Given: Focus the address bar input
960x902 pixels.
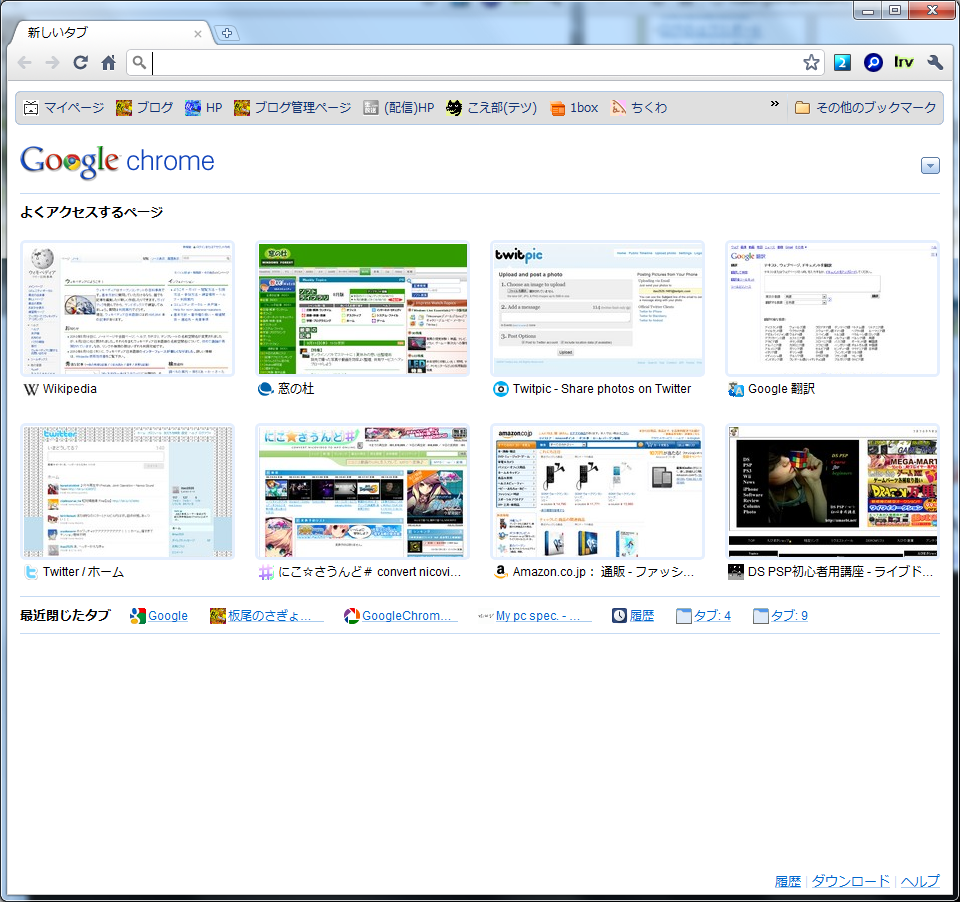Looking at the screenshot, I should (x=474, y=62).
